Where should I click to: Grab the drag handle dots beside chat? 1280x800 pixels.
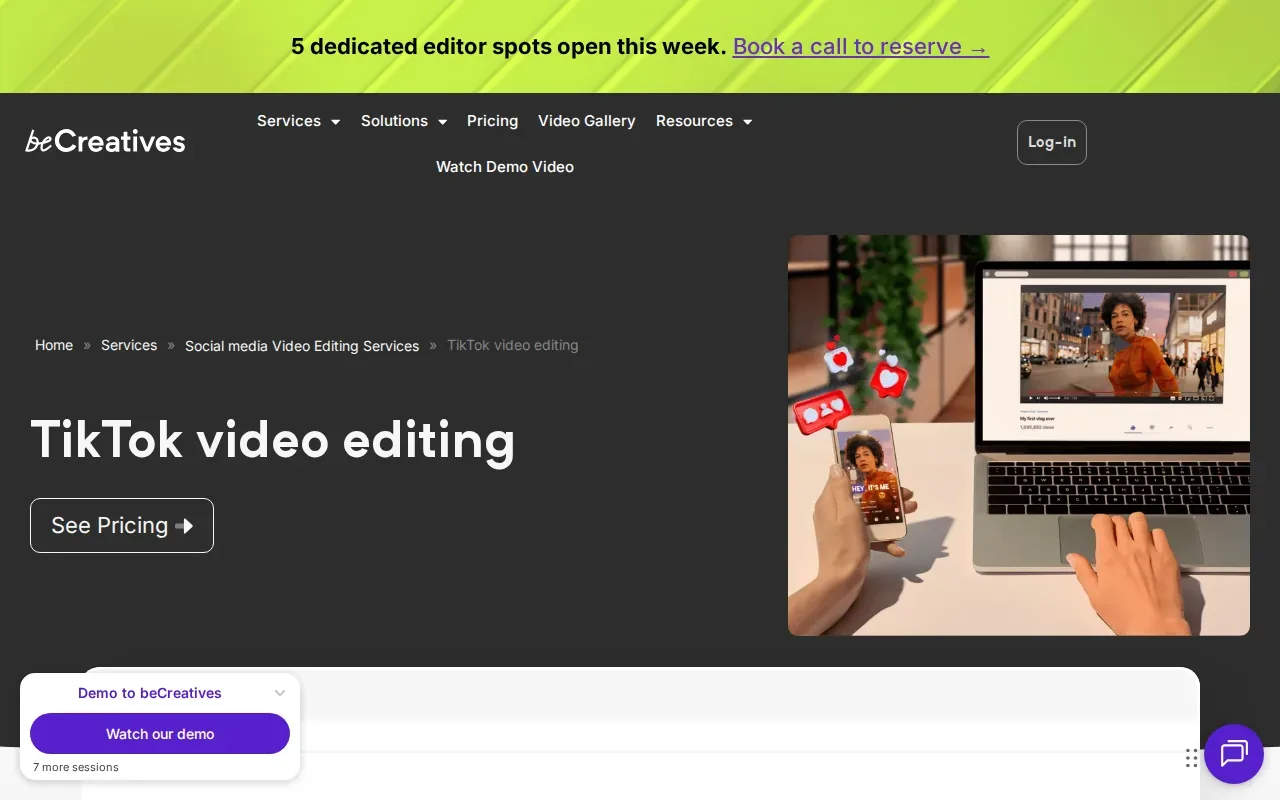coord(1191,757)
